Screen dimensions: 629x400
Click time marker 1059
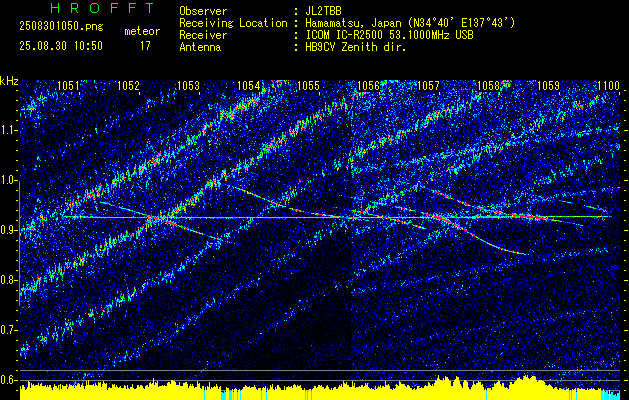point(548,86)
